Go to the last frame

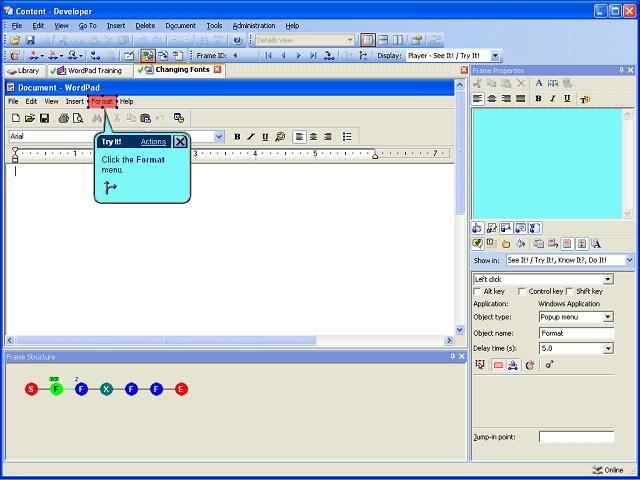[x=313, y=56]
